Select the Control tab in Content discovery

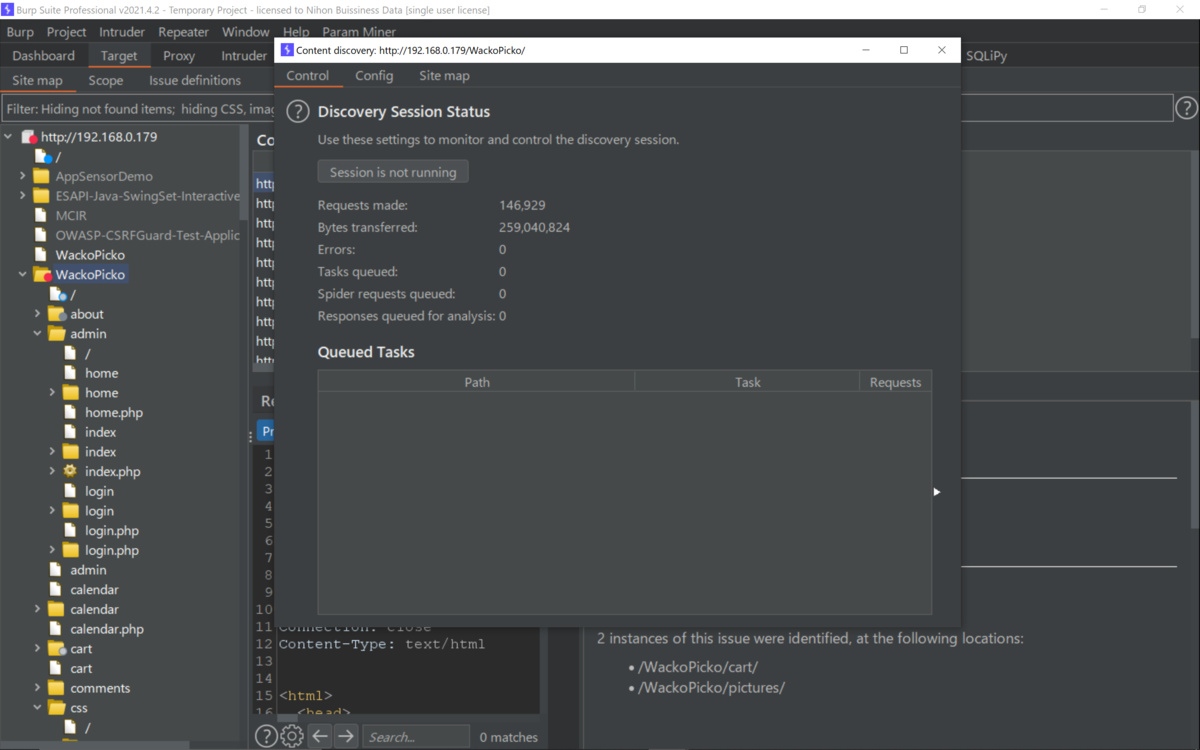click(308, 76)
